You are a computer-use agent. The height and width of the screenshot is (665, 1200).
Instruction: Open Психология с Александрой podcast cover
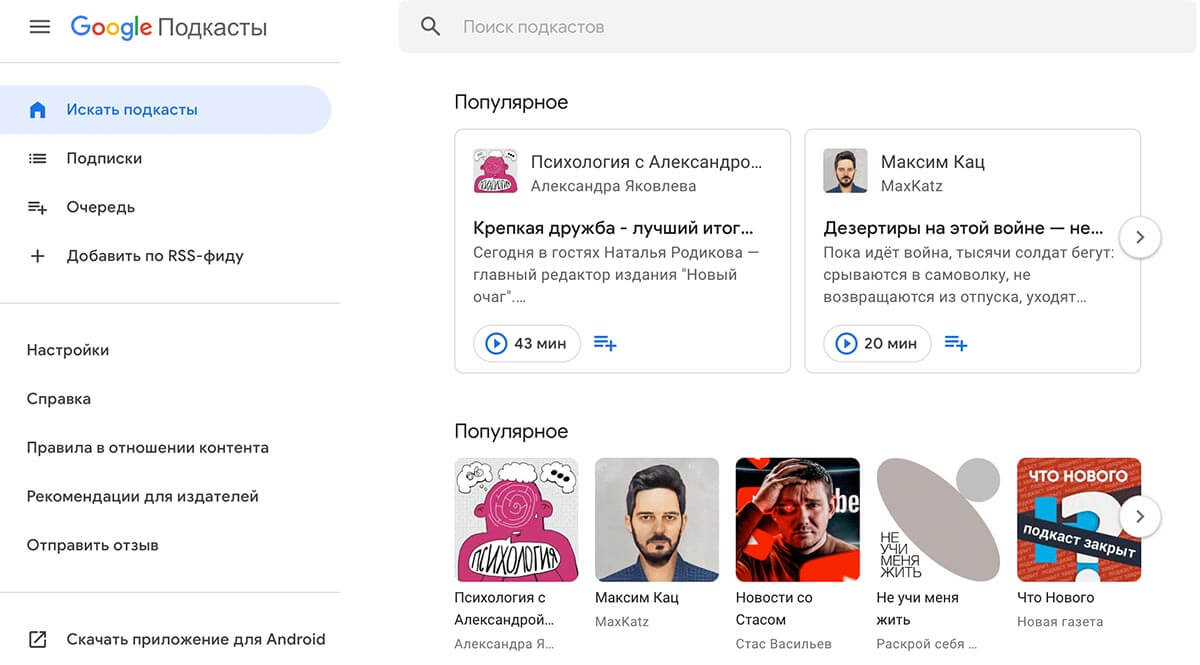(x=516, y=520)
